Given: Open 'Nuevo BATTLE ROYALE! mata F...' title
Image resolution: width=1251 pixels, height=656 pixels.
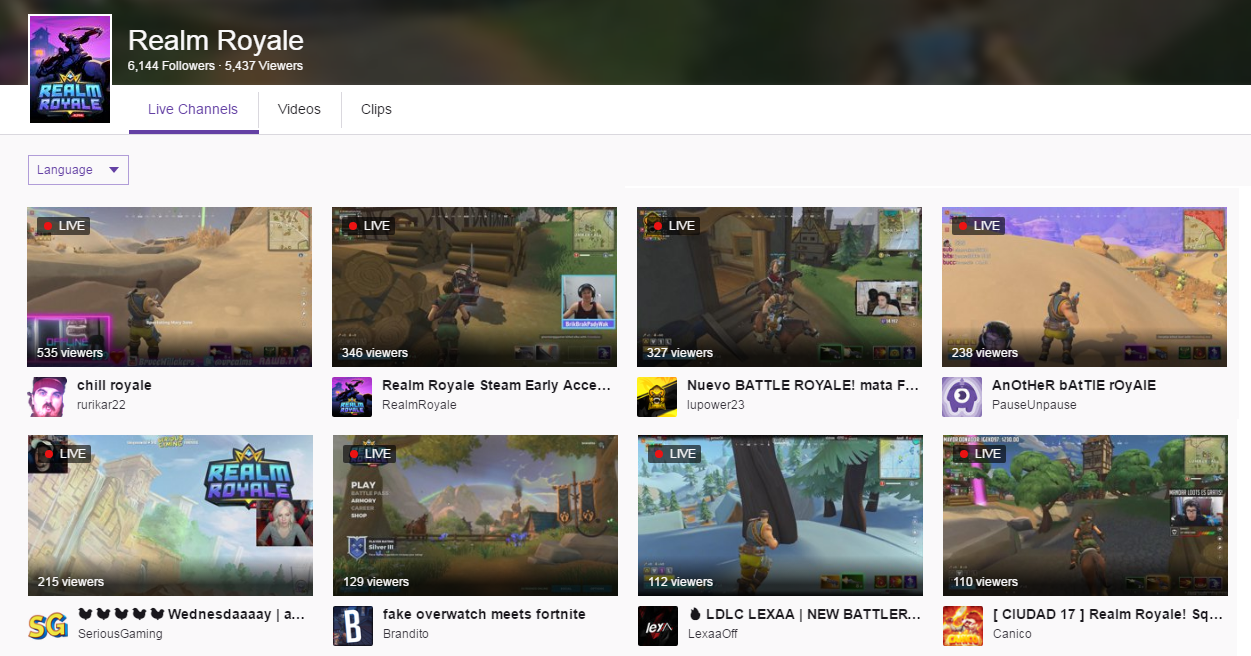Looking at the screenshot, I should pyautogui.click(x=802, y=385).
